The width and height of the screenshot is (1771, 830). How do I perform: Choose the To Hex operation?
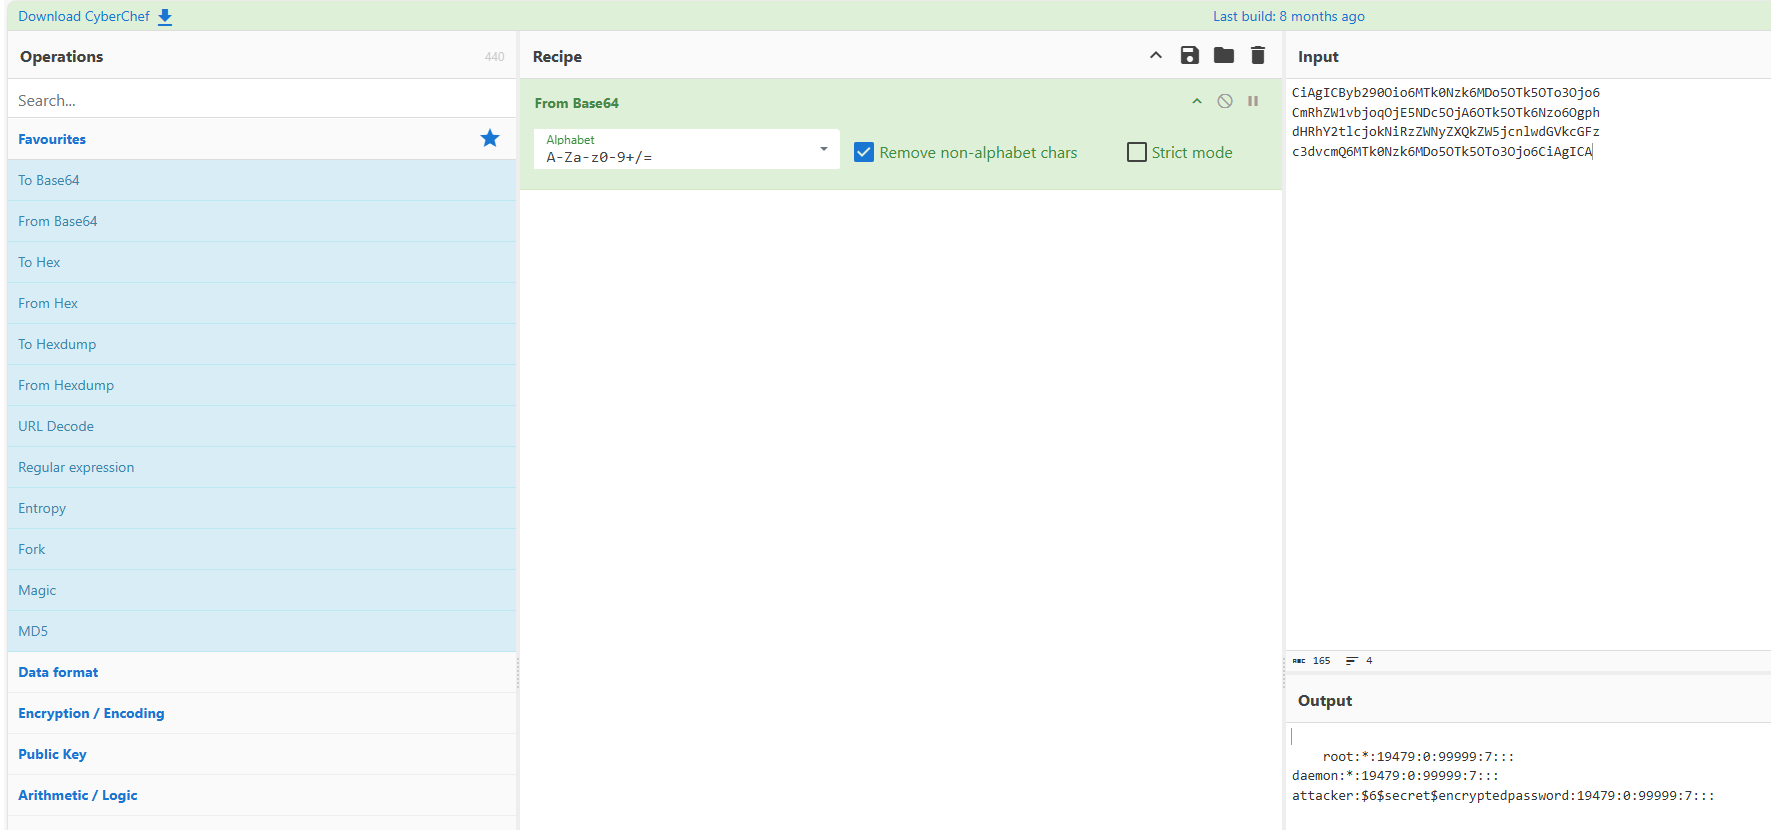click(262, 262)
